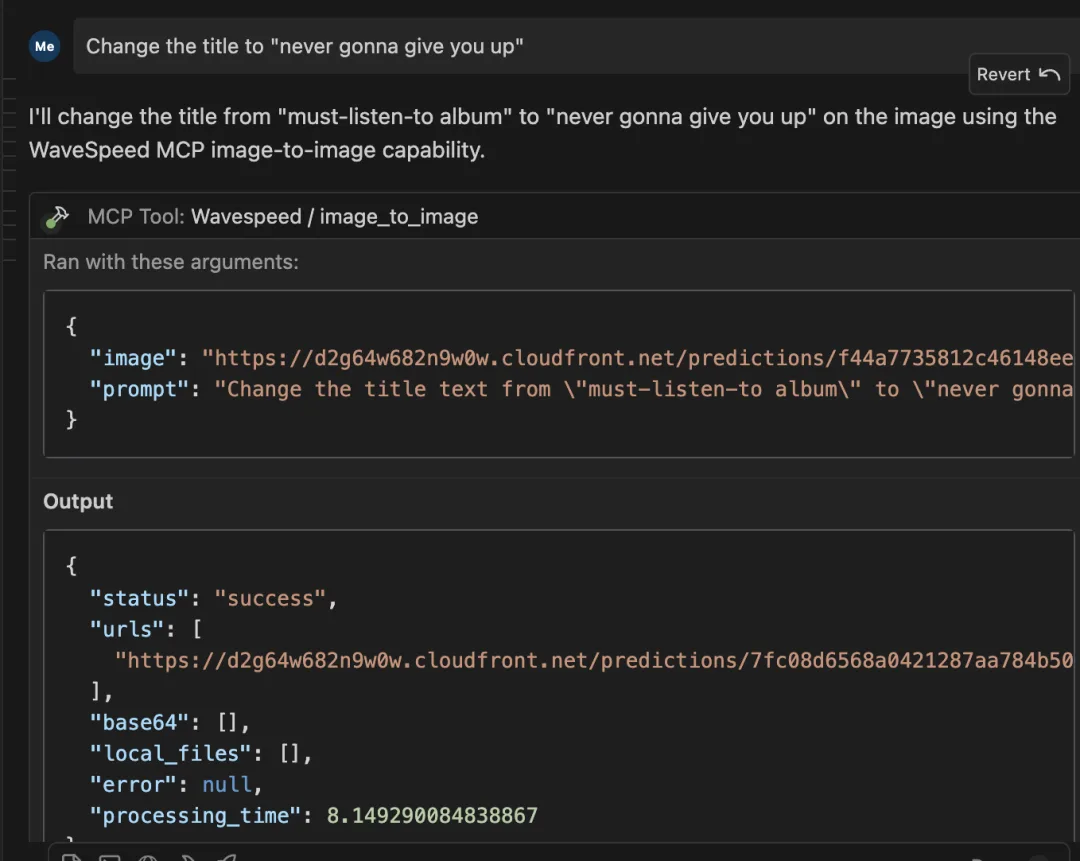The height and width of the screenshot is (861, 1080).
Task: Click the "success" status value
Action: point(269,599)
